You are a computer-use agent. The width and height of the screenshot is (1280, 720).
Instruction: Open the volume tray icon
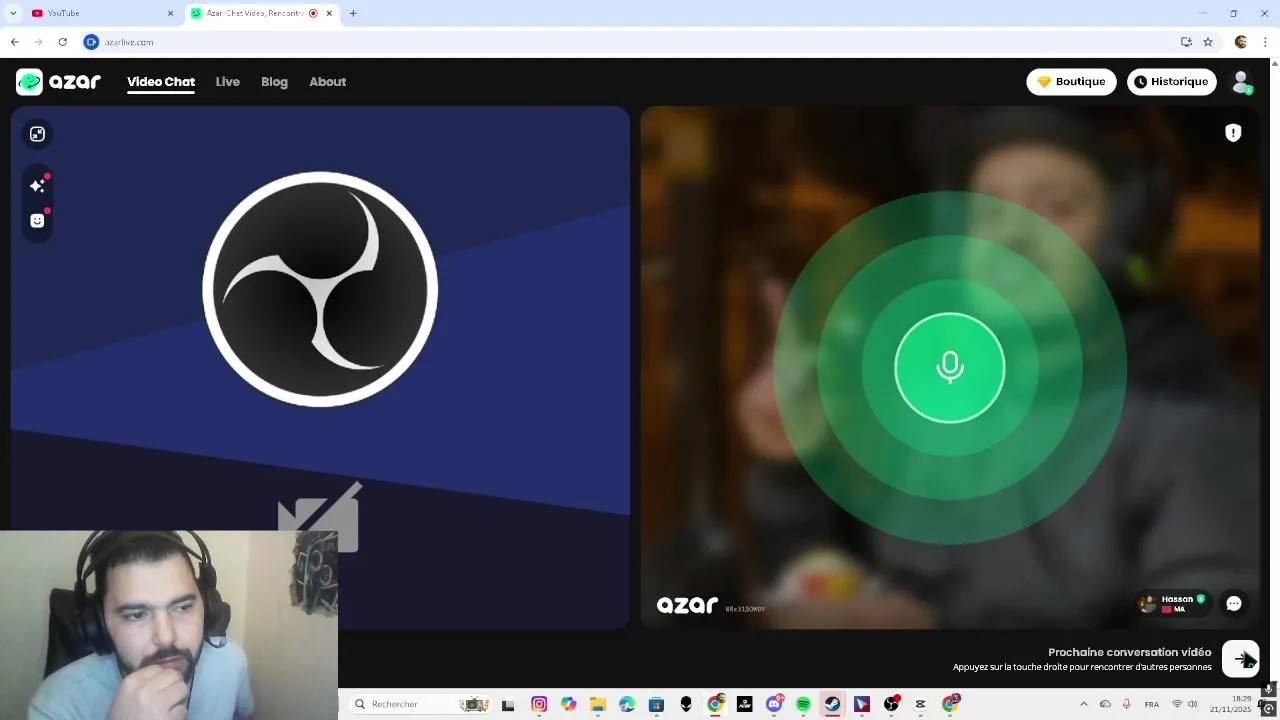pos(1192,705)
